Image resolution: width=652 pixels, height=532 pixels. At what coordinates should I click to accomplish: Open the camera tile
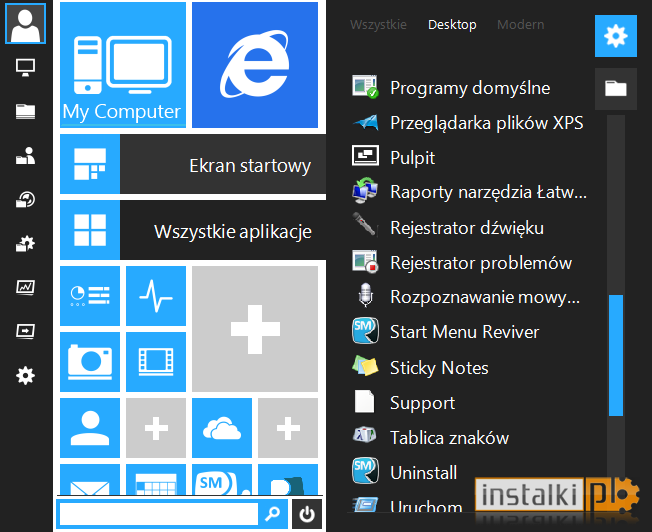click(x=90, y=362)
